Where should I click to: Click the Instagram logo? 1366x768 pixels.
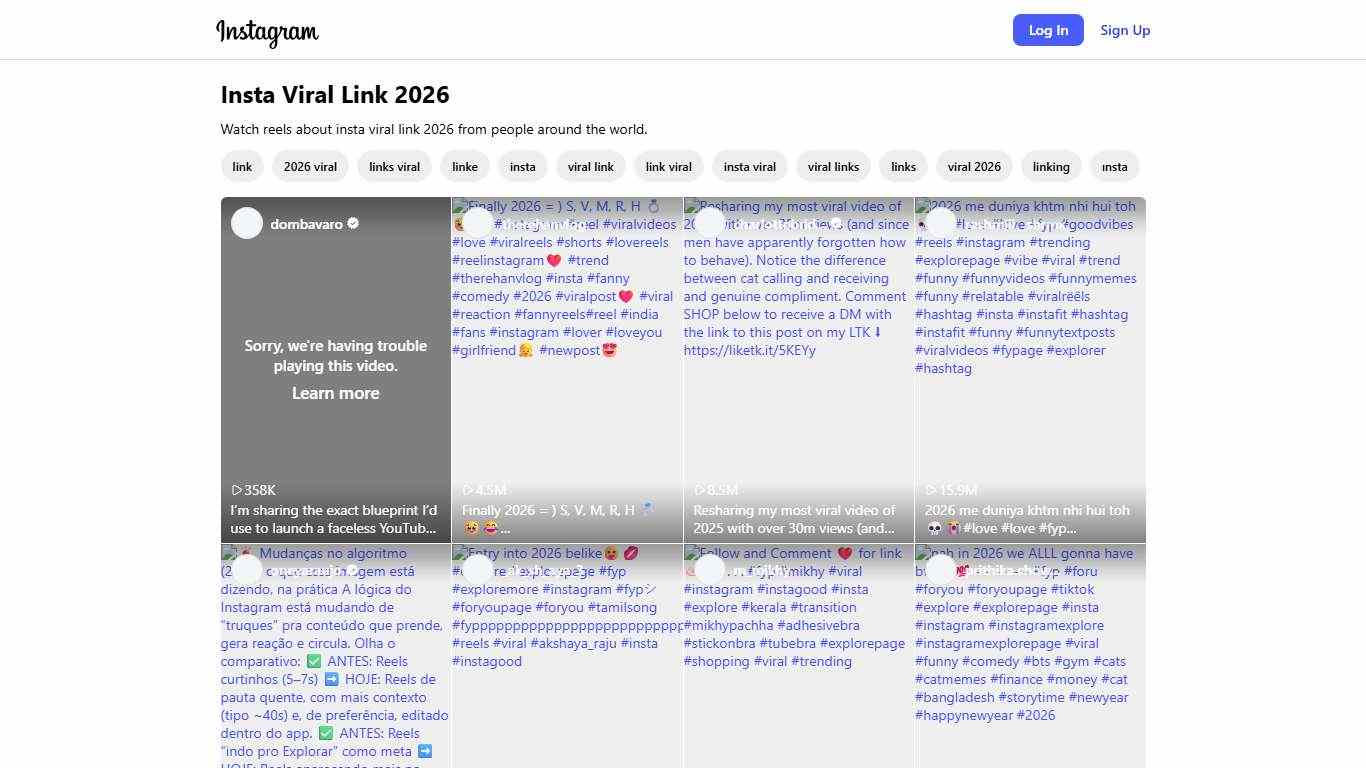267,32
